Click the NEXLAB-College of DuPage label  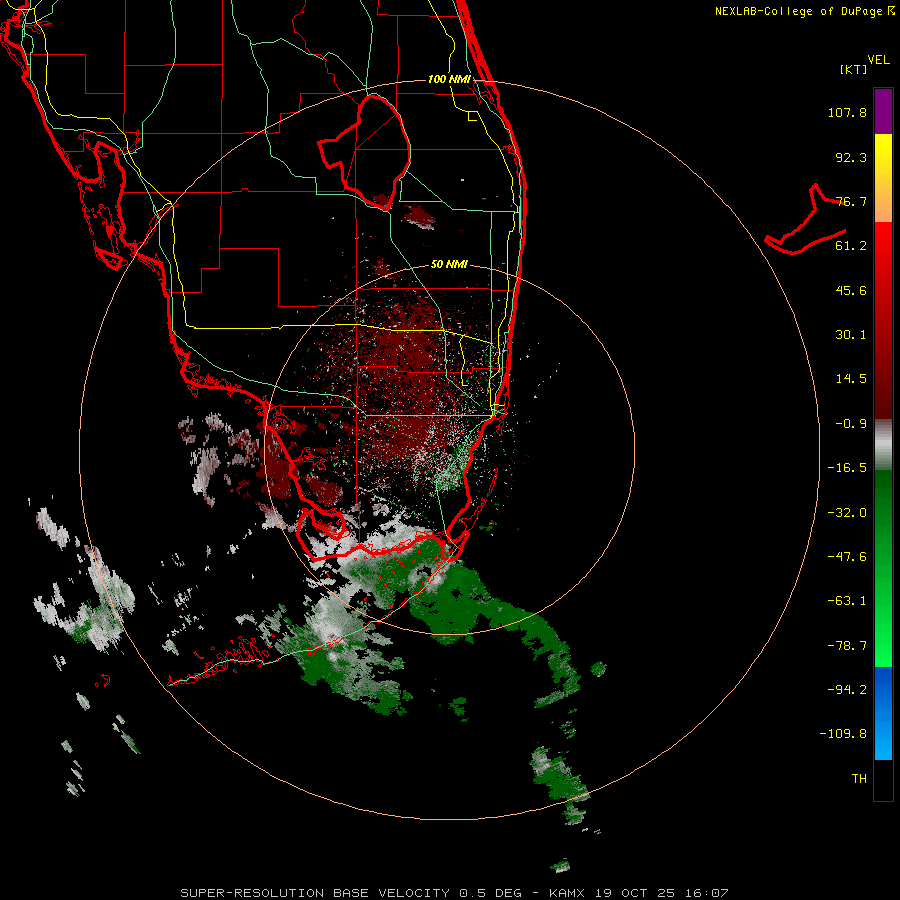click(805, 11)
